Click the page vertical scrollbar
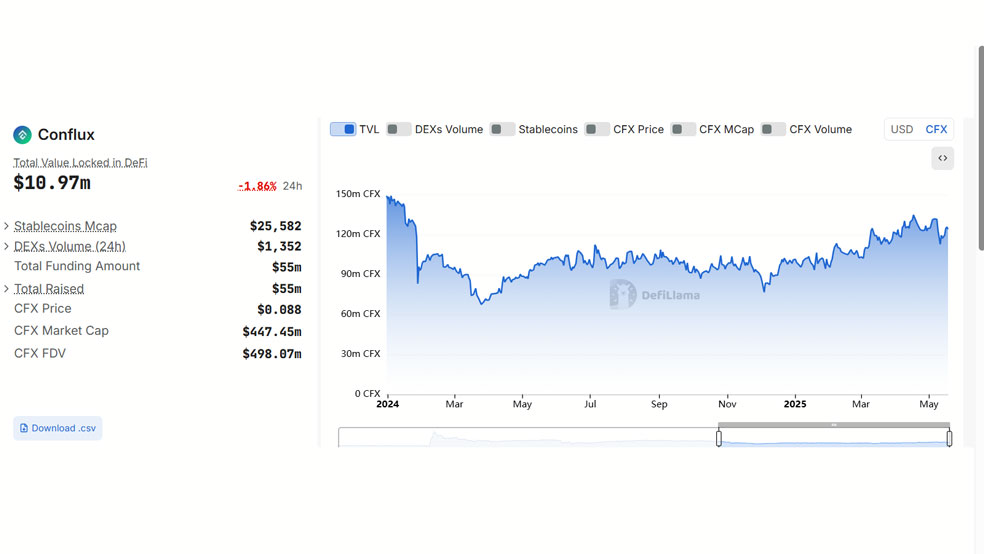Viewport: 984px width, 554px height. (x=981, y=148)
